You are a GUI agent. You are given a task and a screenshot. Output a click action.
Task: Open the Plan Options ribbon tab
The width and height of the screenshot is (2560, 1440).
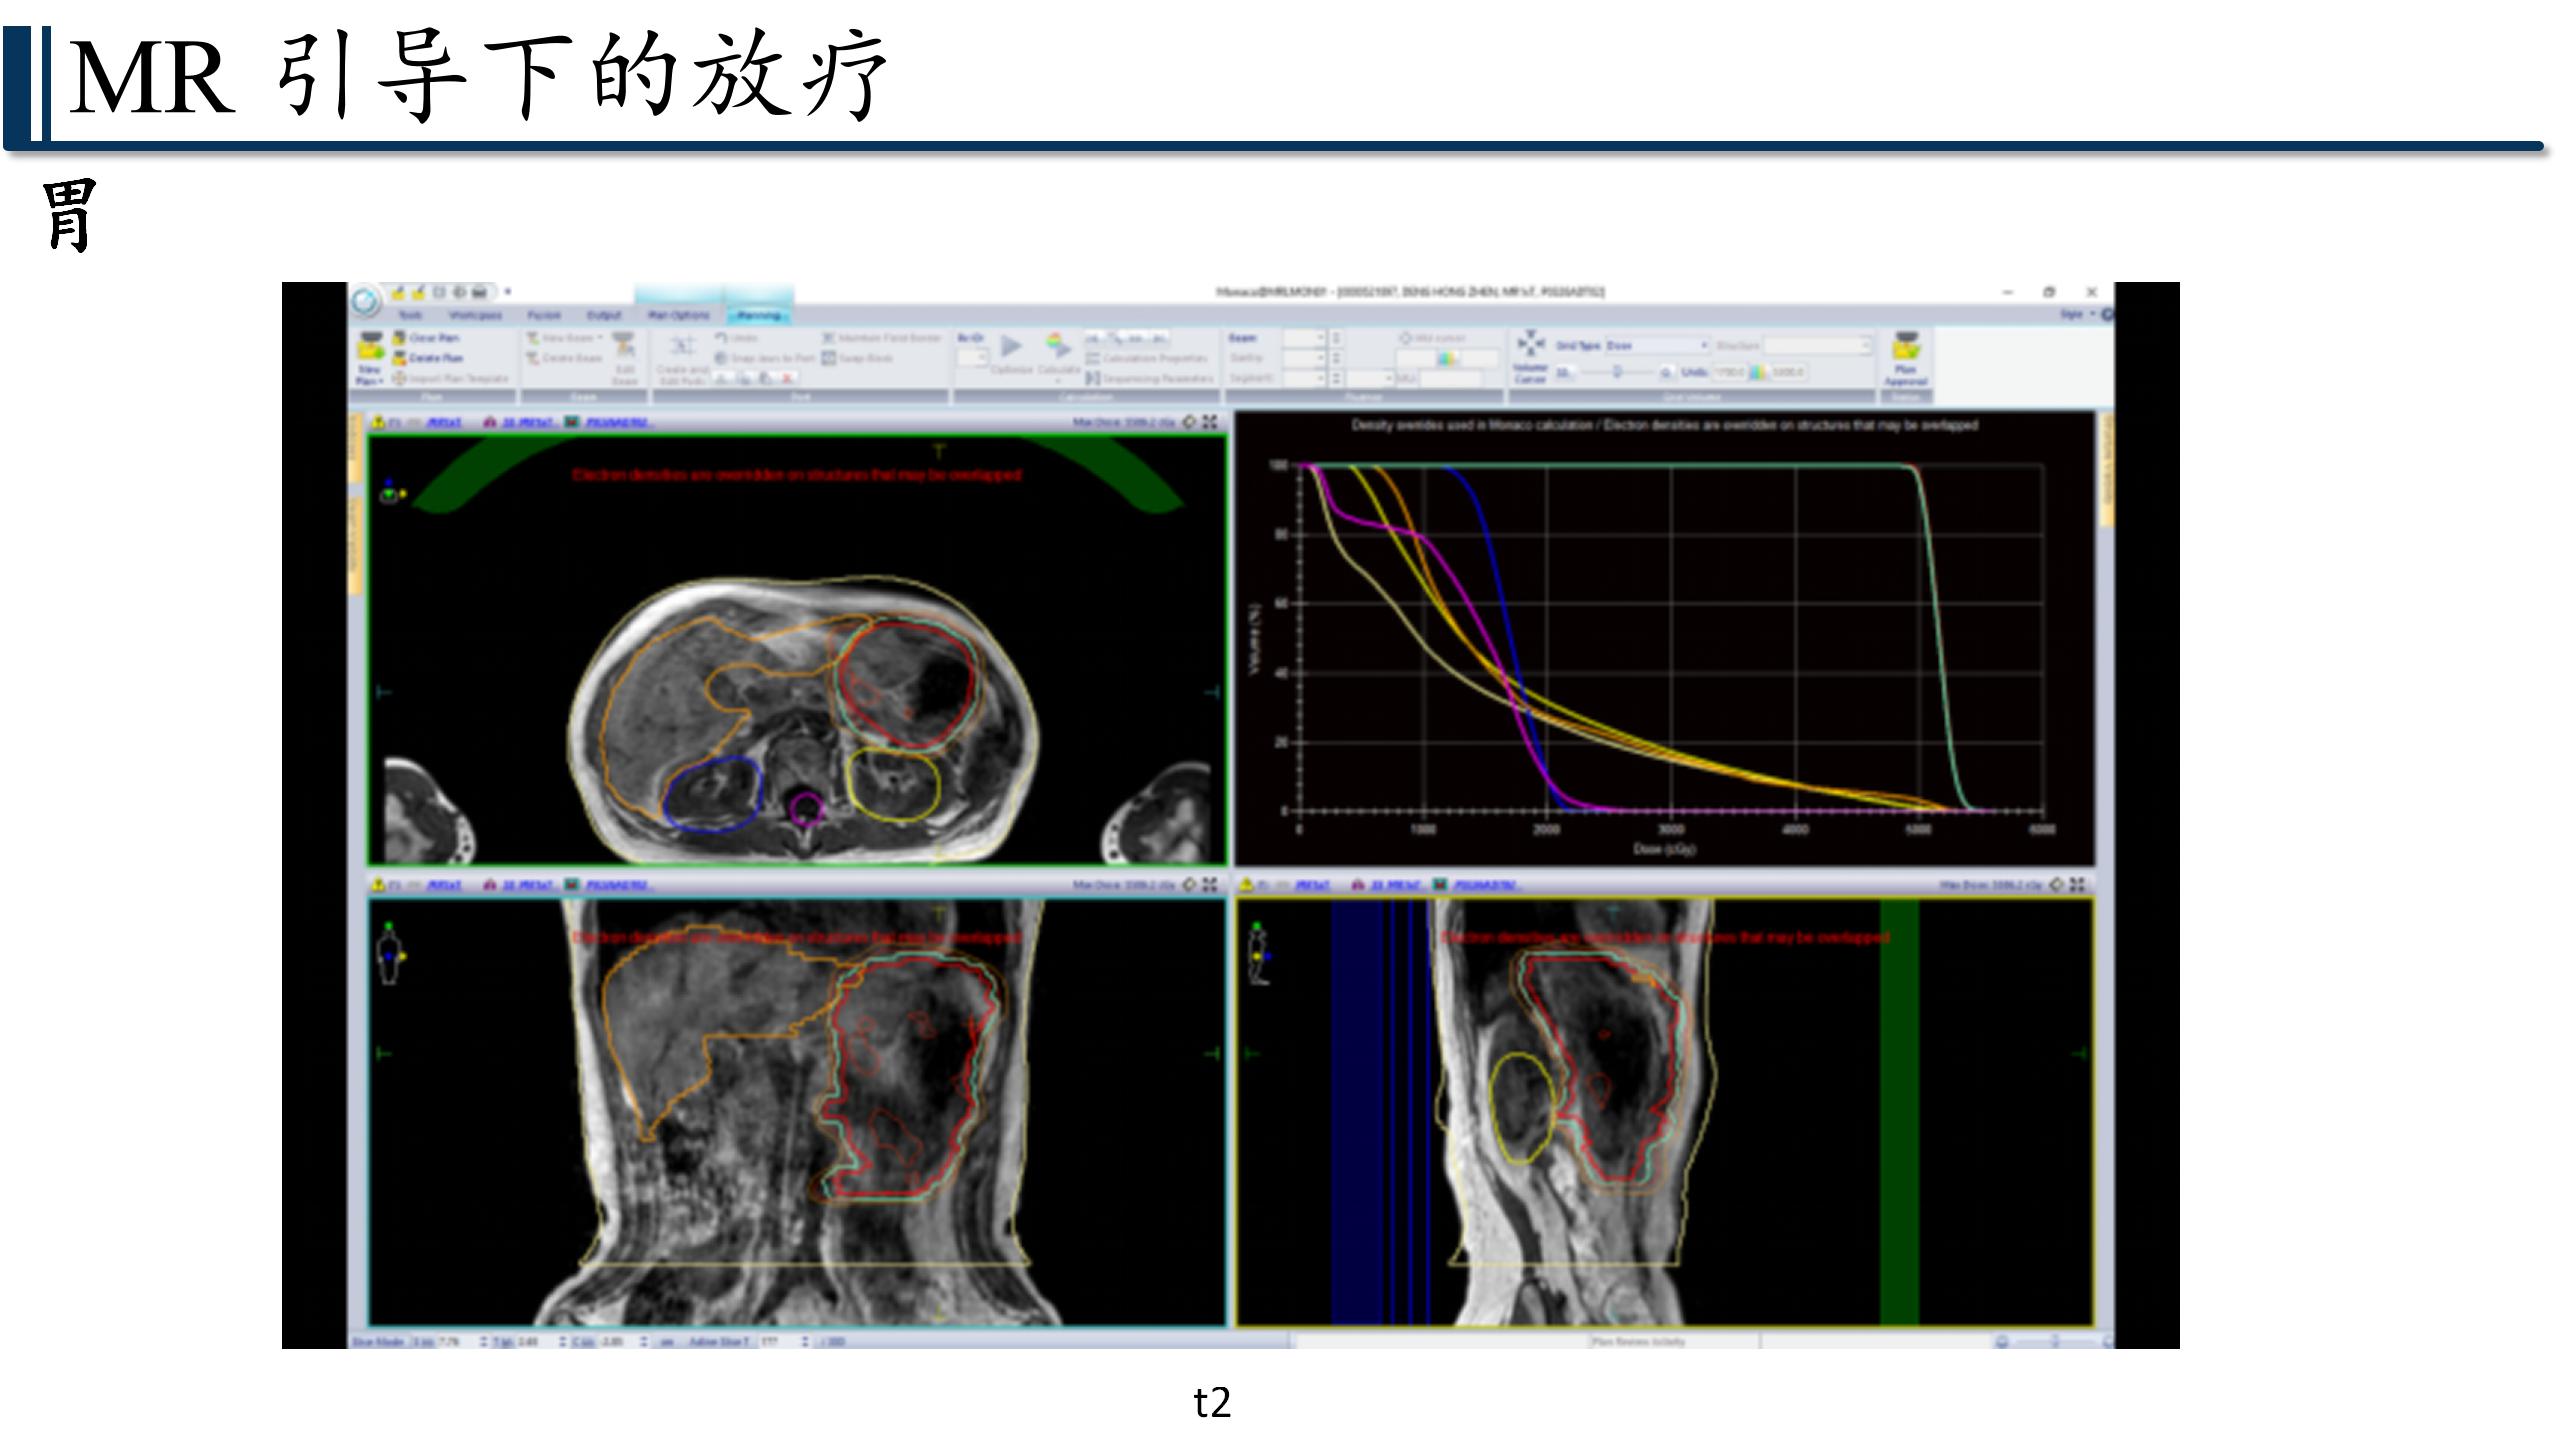pos(679,315)
